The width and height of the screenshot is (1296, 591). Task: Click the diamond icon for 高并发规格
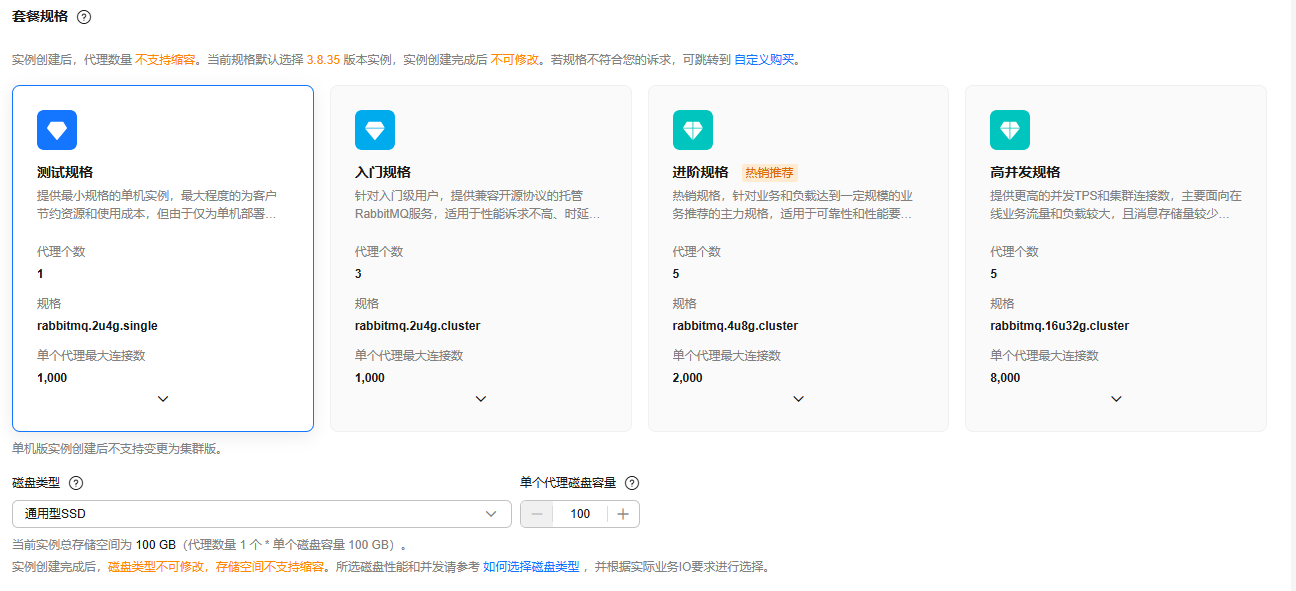coord(1010,130)
